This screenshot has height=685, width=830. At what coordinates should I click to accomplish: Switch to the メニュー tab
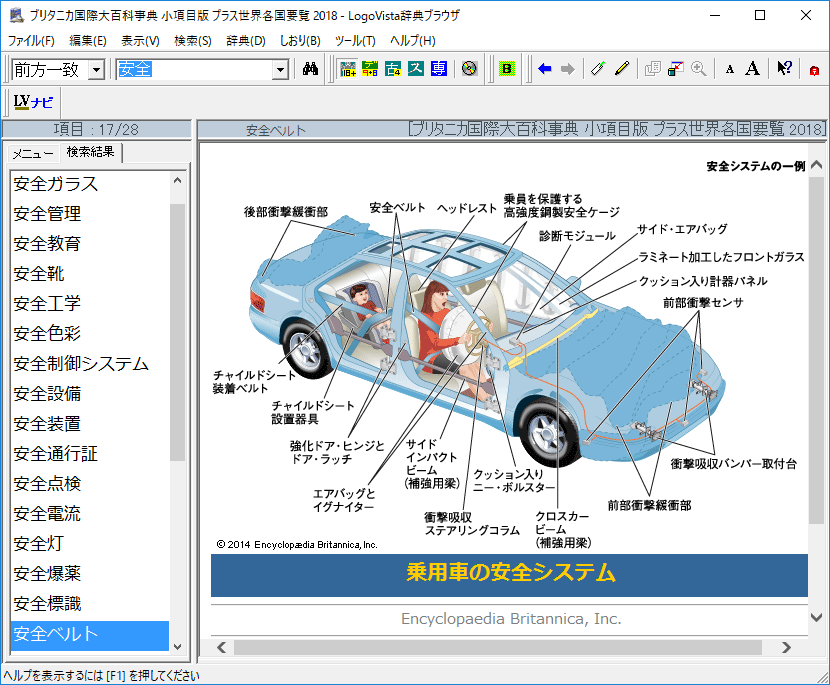click(33, 154)
